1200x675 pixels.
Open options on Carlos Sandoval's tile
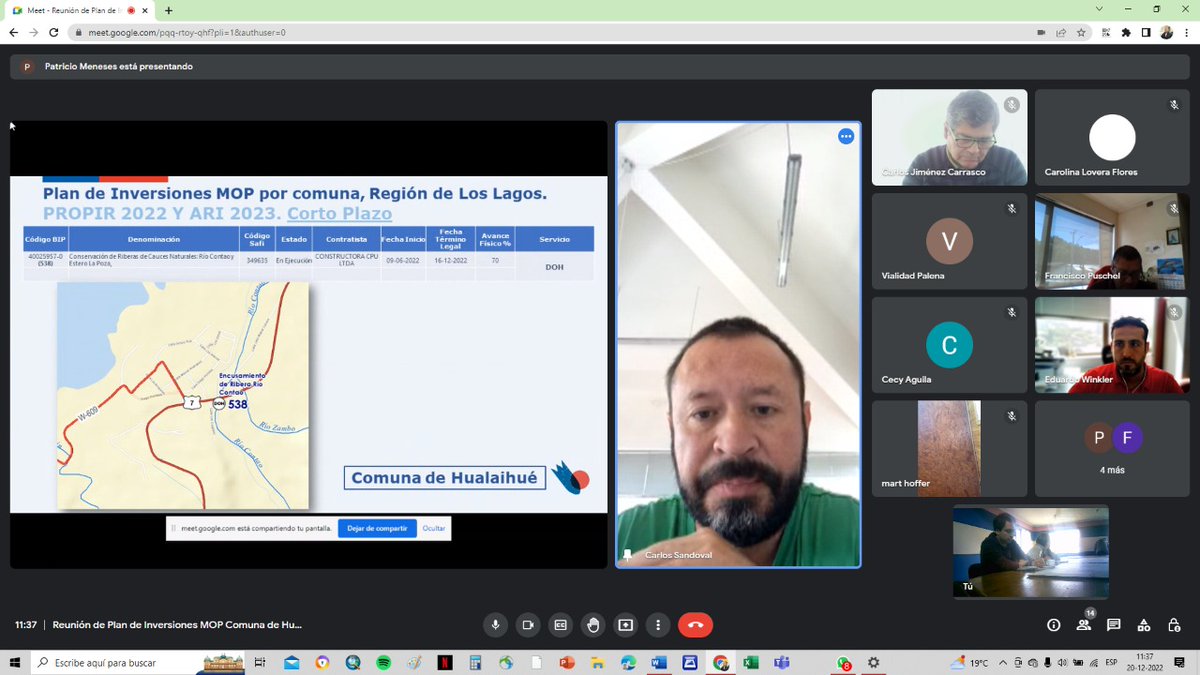846,136
